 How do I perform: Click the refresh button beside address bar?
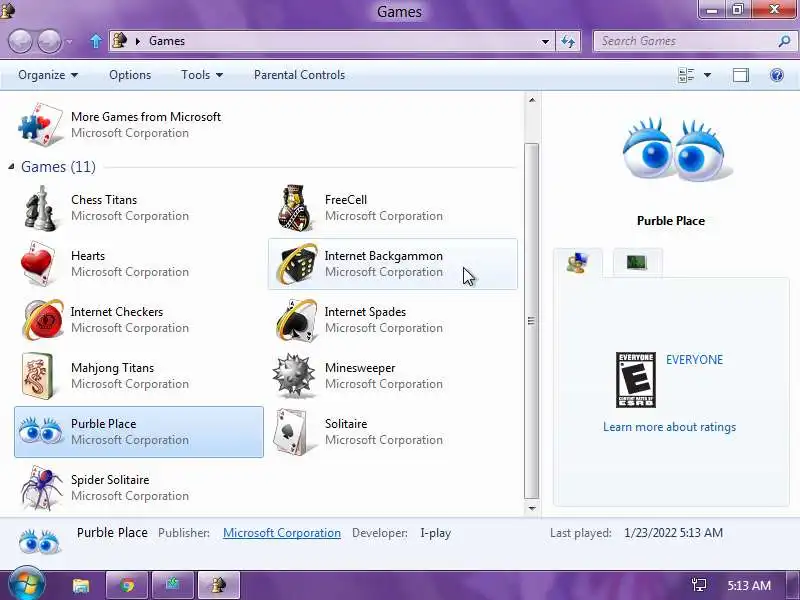click(x=568, y=41)
